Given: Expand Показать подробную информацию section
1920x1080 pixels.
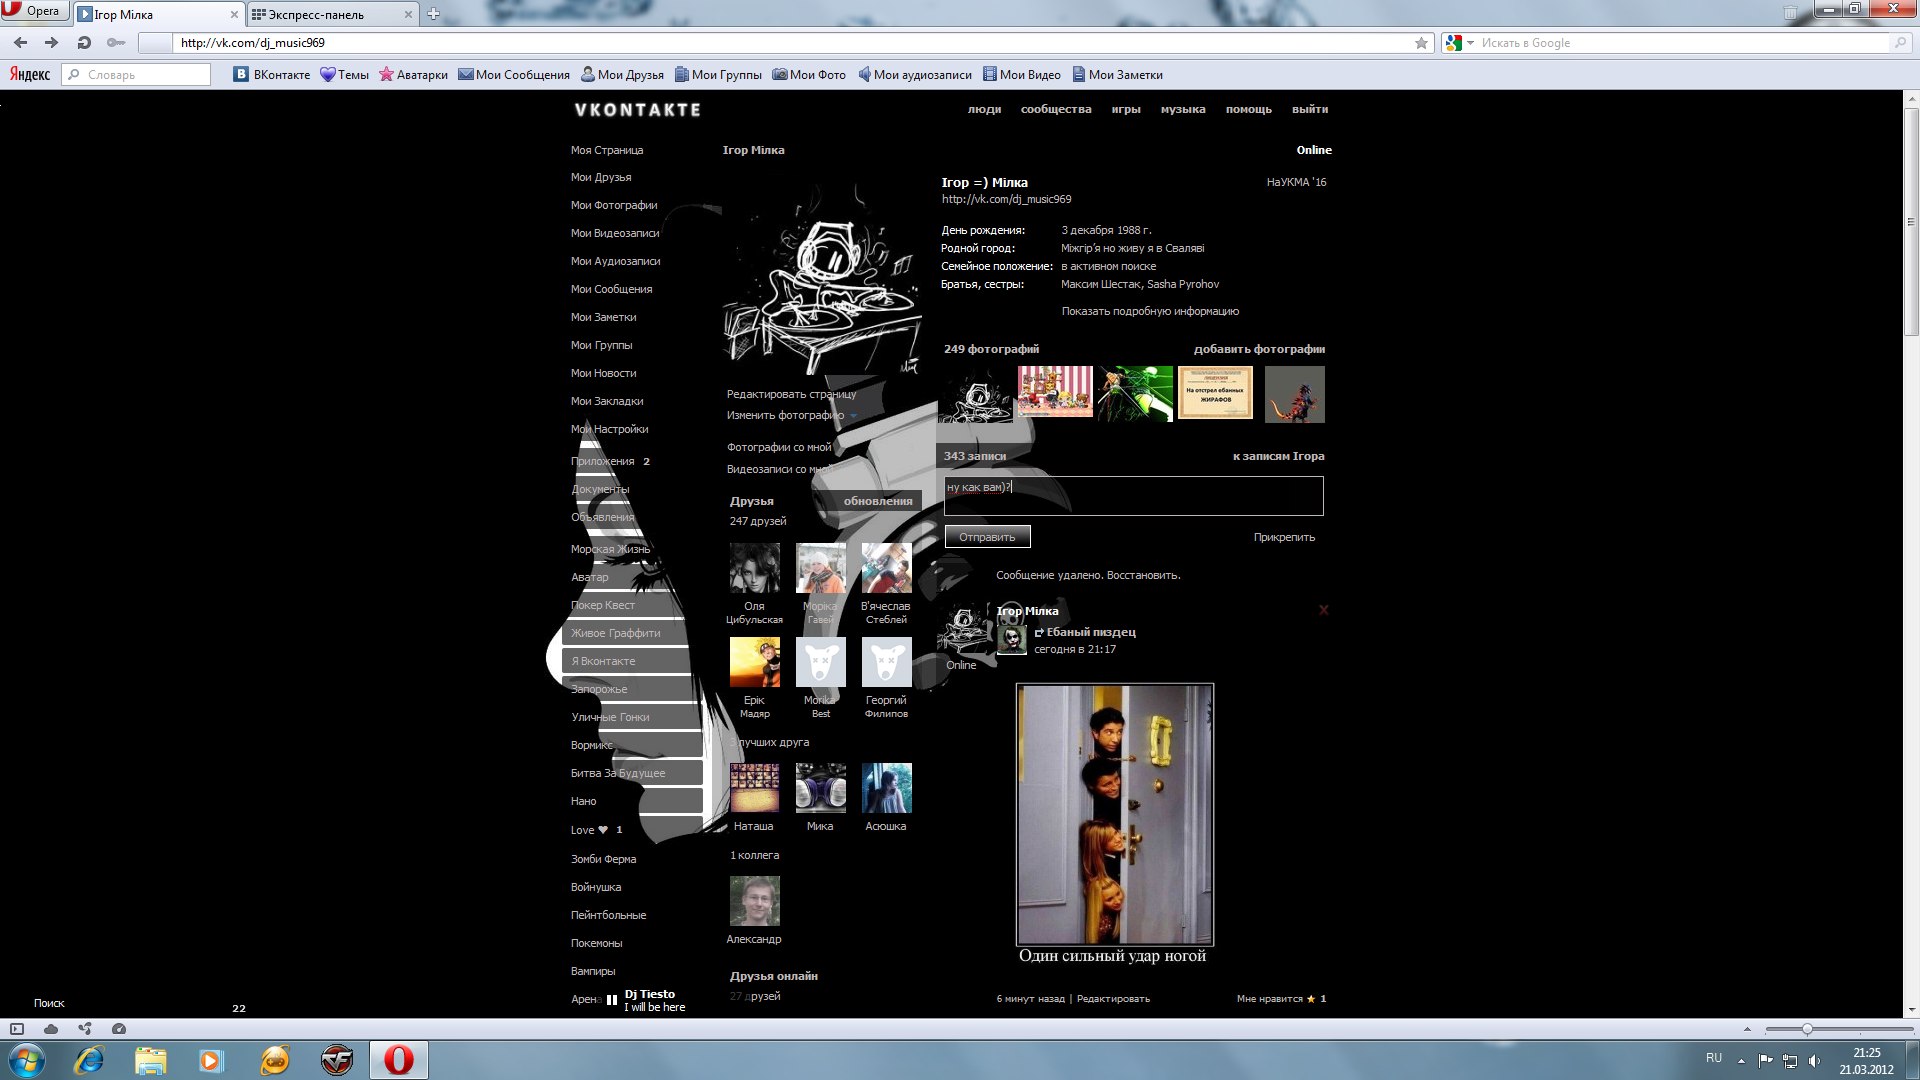Looking at the screenshot, I should coord(1150,311).
